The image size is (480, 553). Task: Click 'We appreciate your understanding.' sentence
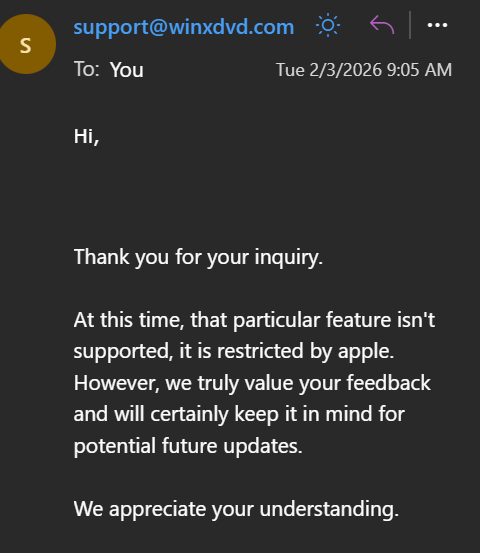pos(236,509)
